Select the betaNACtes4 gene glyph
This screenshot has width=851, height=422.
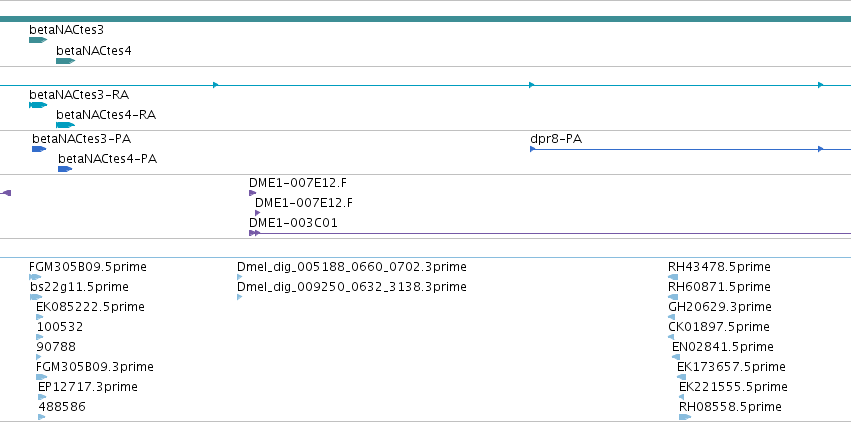coord(65,61)
